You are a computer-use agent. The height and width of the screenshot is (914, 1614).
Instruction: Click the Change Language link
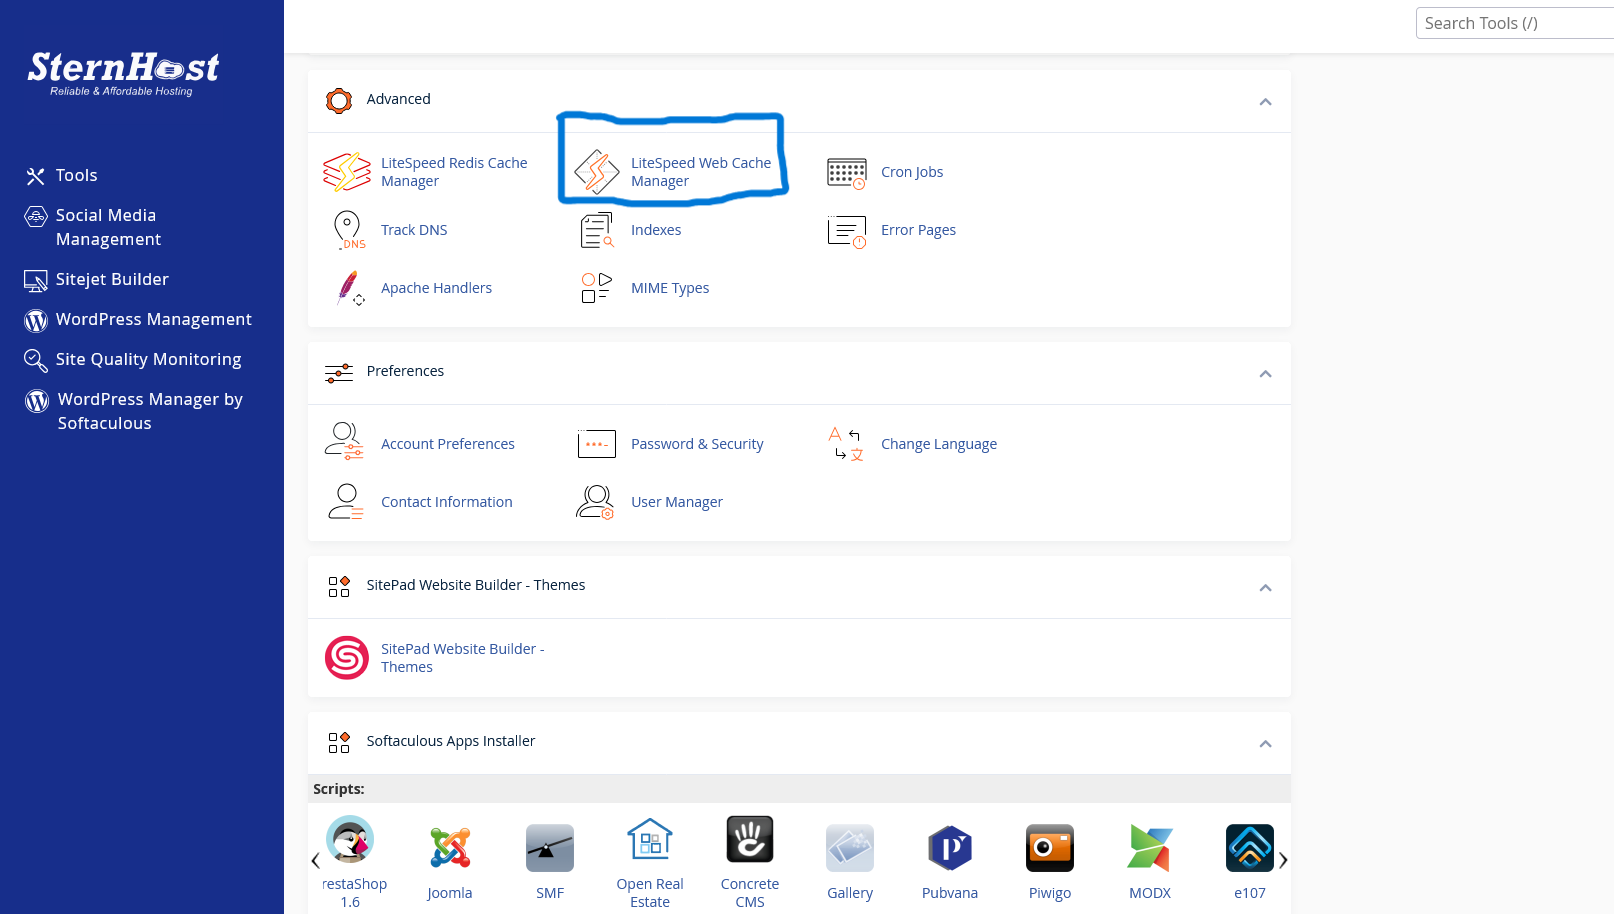click(938, 444)
